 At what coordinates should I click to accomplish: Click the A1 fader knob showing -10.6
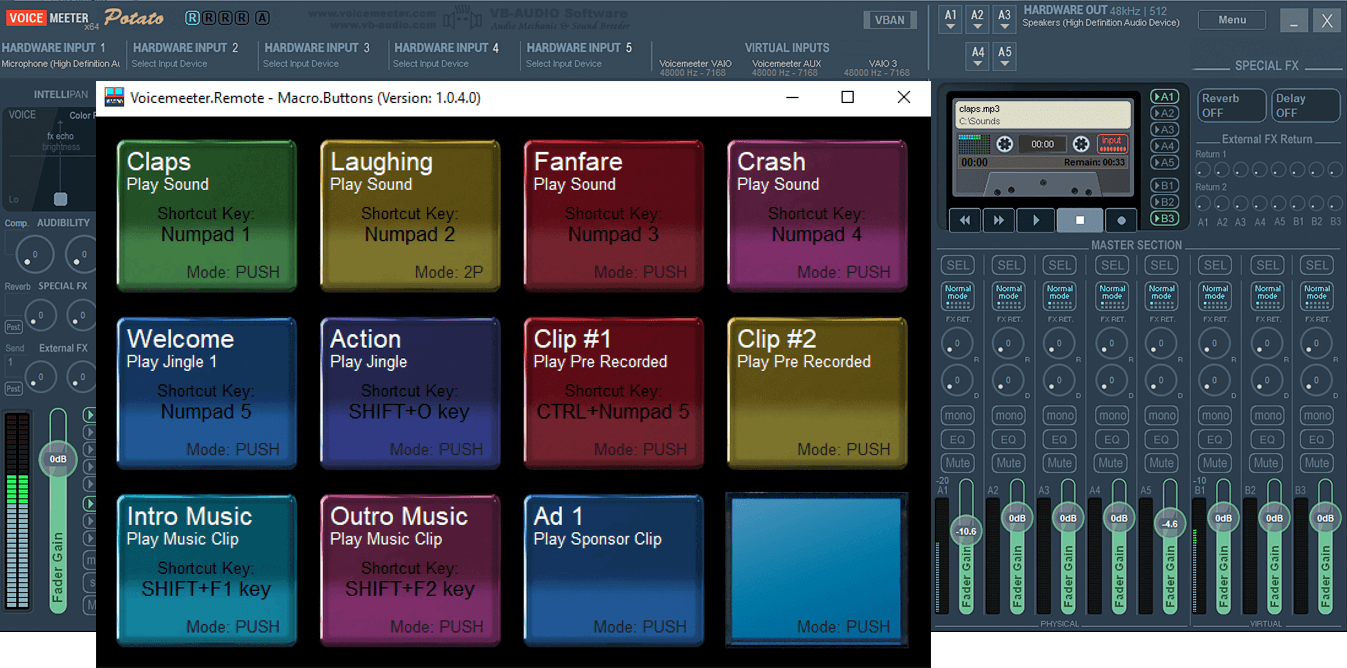966,531
